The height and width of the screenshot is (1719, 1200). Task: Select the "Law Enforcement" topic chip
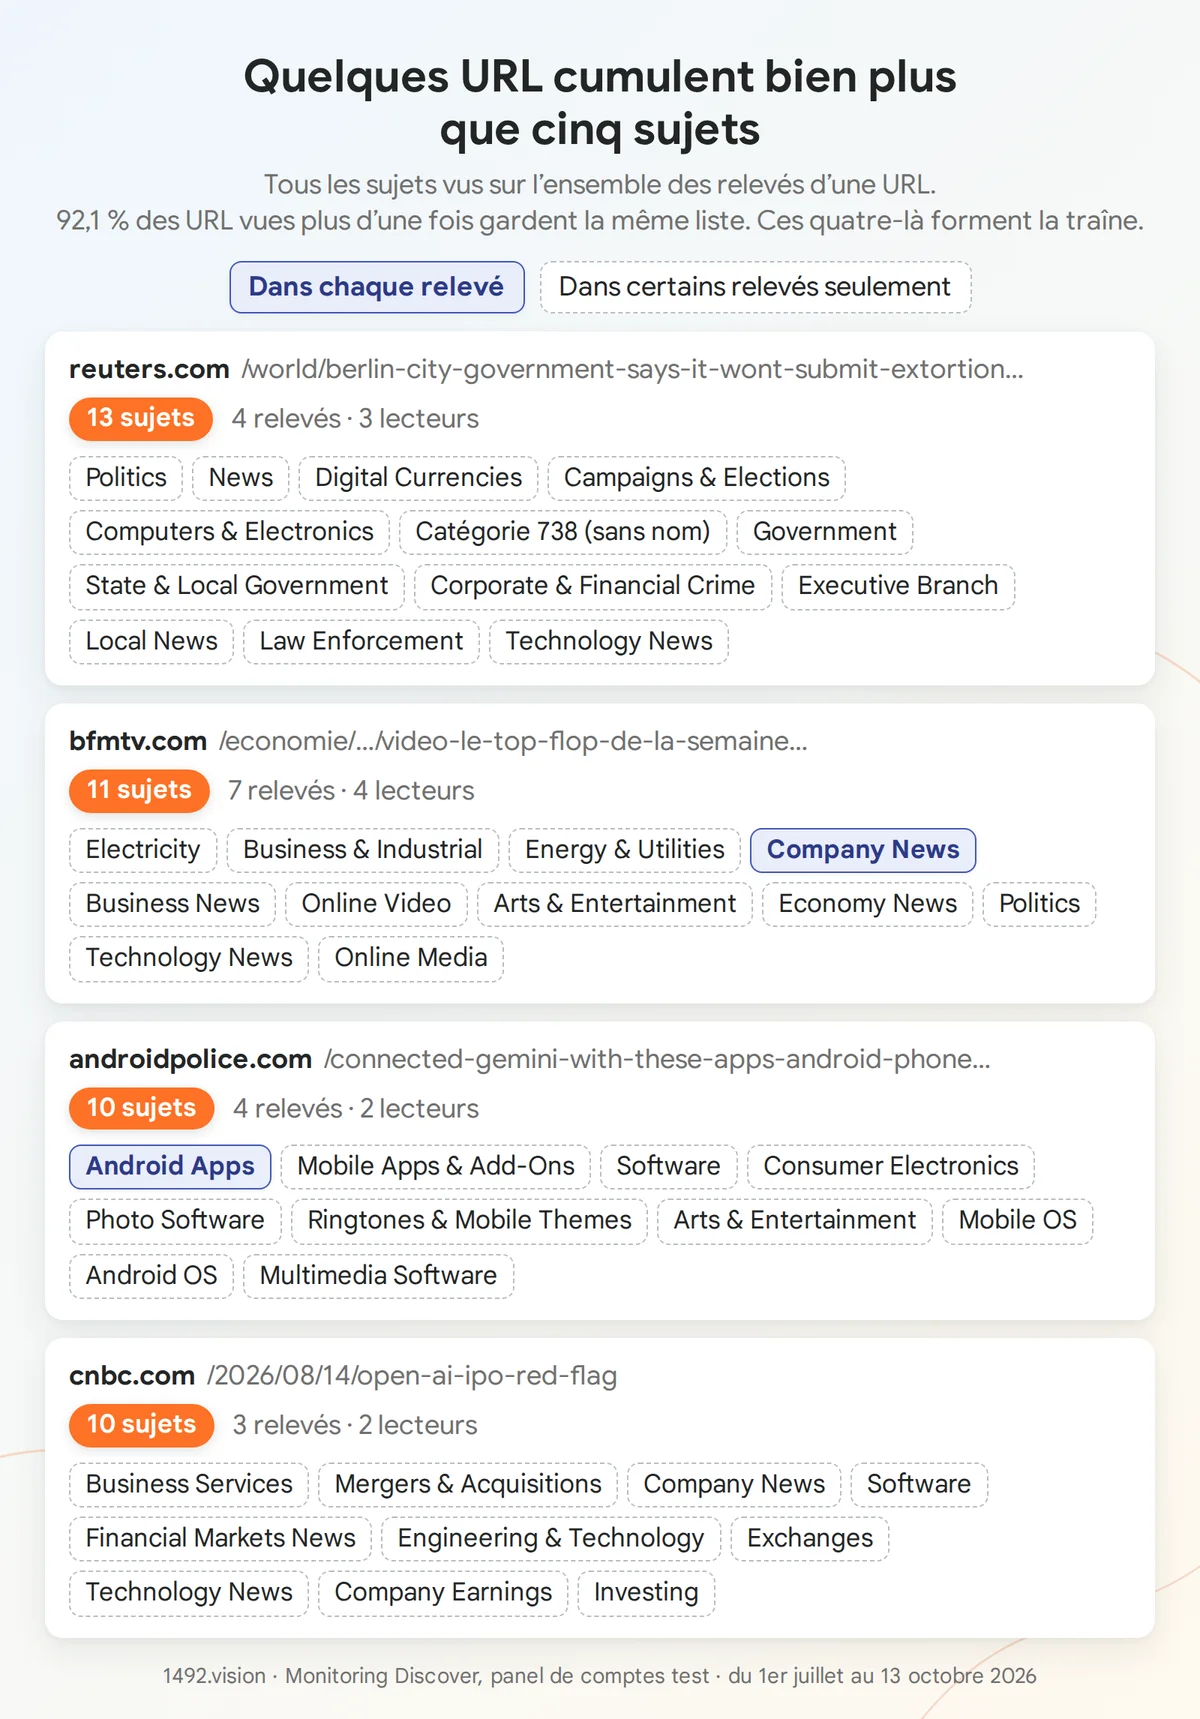(x=361, y=642)
